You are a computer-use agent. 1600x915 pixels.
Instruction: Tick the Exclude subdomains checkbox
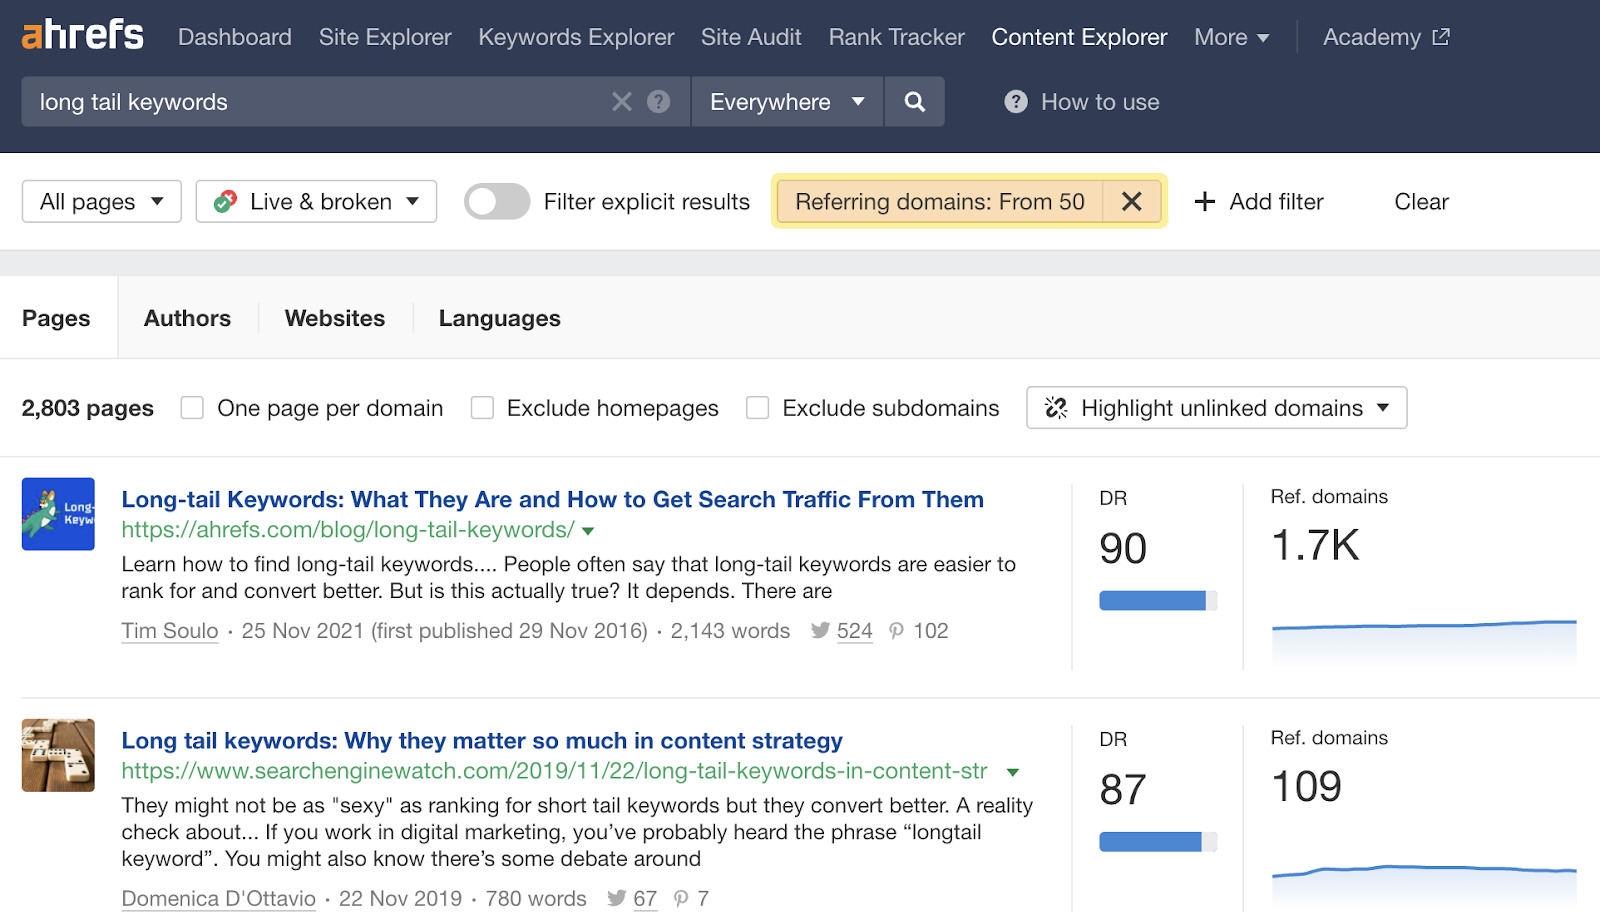758,408
